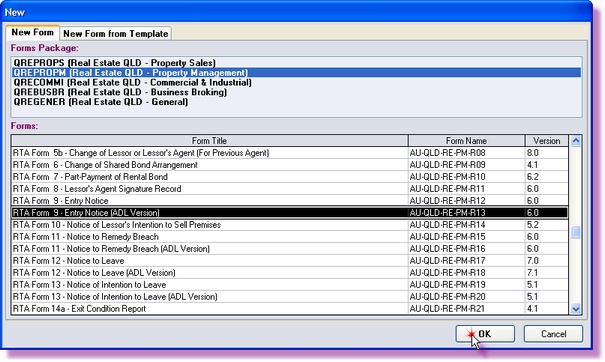
Task: Click form name AU-QLD-RE-PM-R08
Action: click(x=447, y=153)
